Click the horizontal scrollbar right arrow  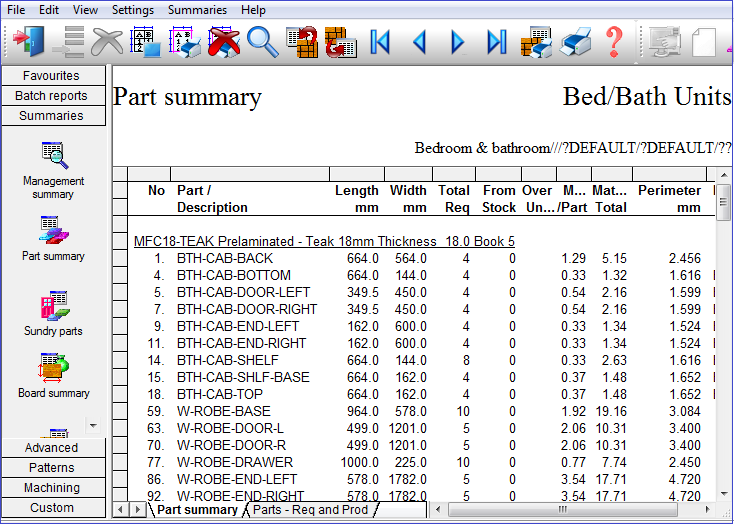pos(707,509)
